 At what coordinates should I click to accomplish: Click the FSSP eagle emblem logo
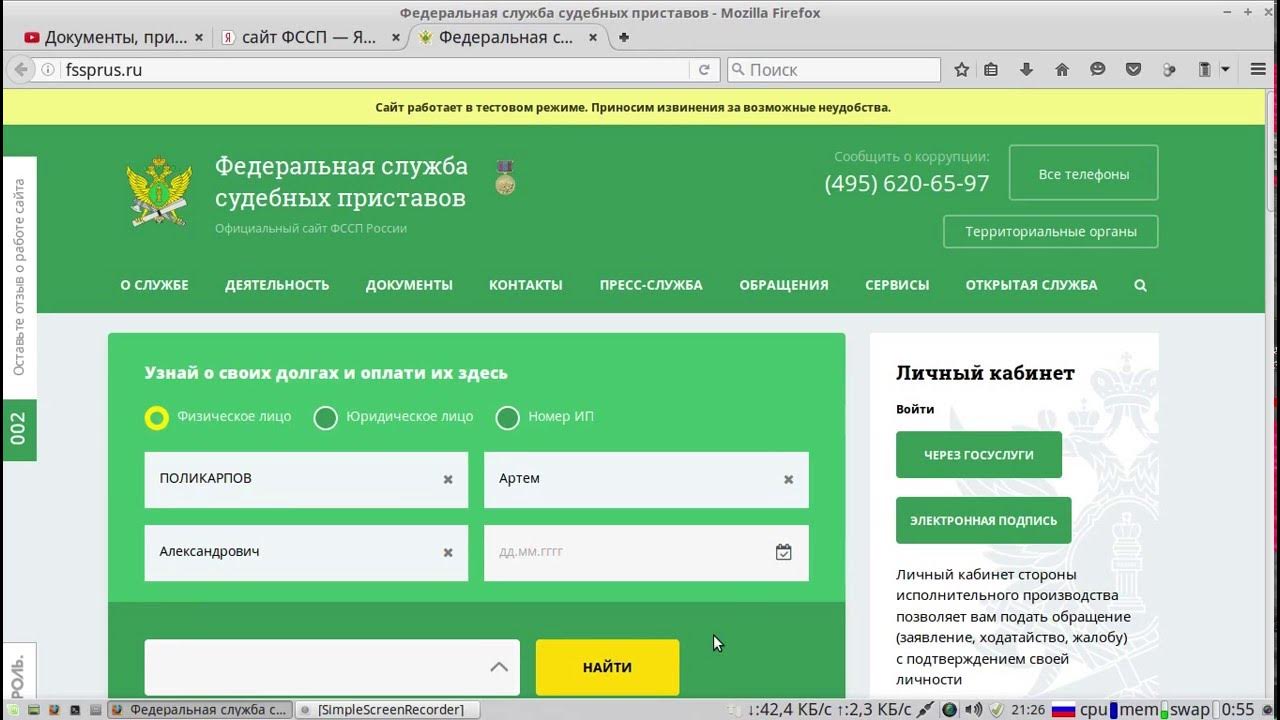click(x=159, y=190)
